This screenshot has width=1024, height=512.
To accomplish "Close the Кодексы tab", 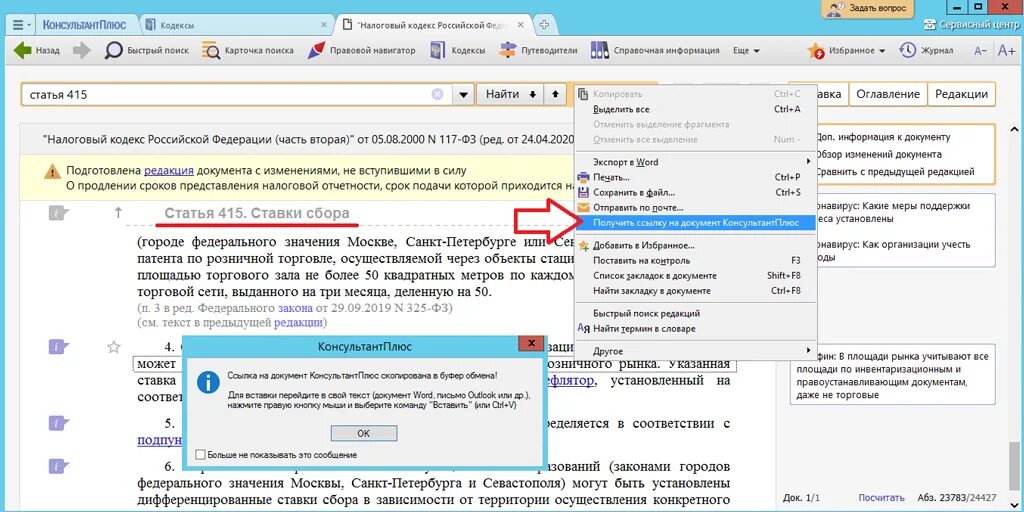I will [x=324, y=25].
